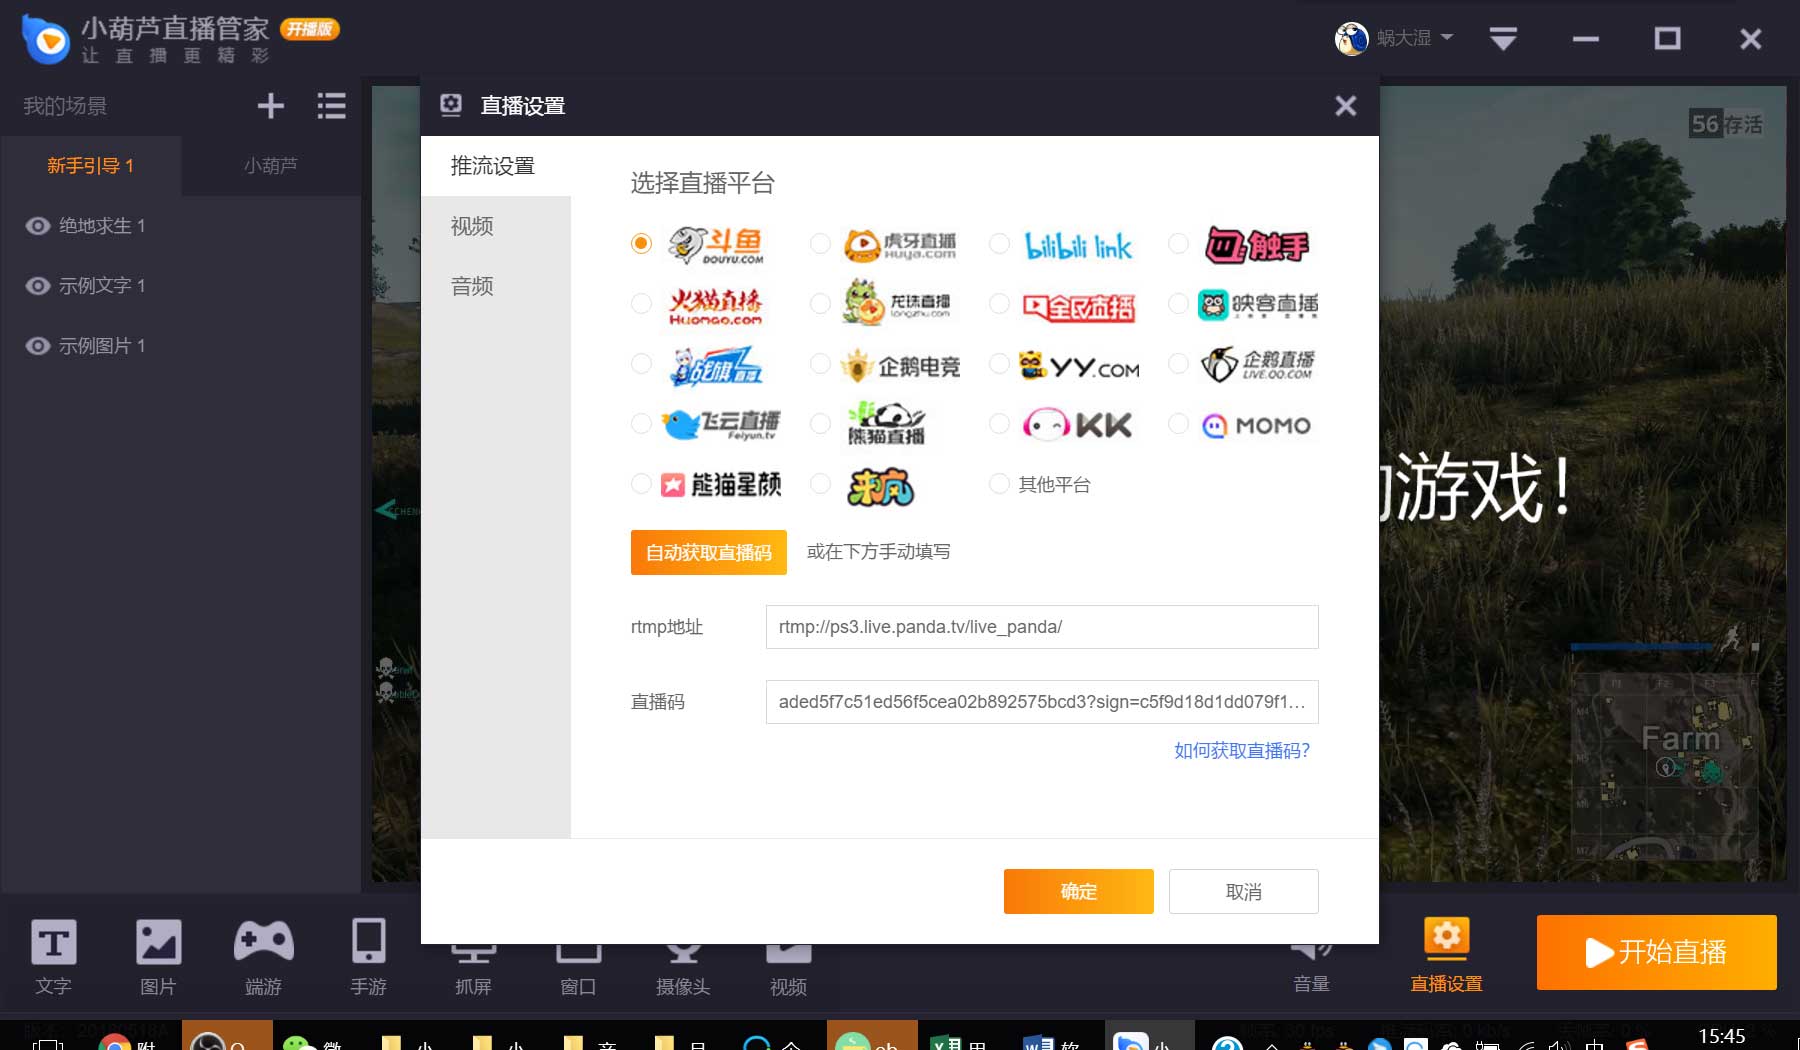Click 自动获取直播码 button
The height and width of the screenshot is (1050, 1800).
tap(709, 552)
